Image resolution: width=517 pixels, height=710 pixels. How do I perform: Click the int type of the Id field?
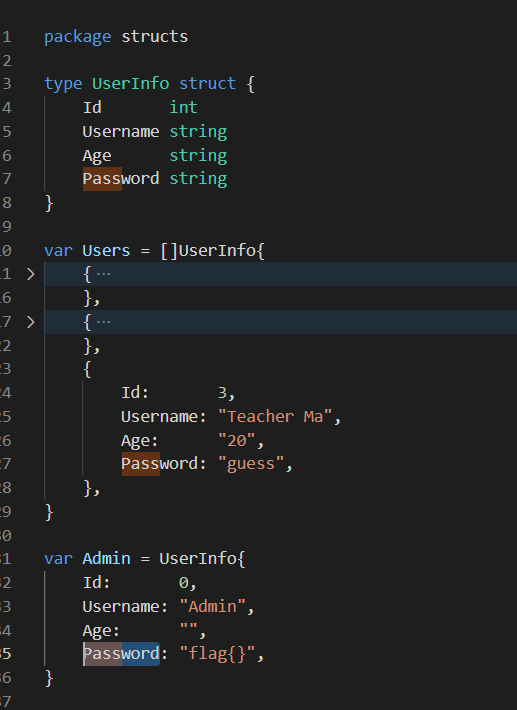tap(183, 107)
